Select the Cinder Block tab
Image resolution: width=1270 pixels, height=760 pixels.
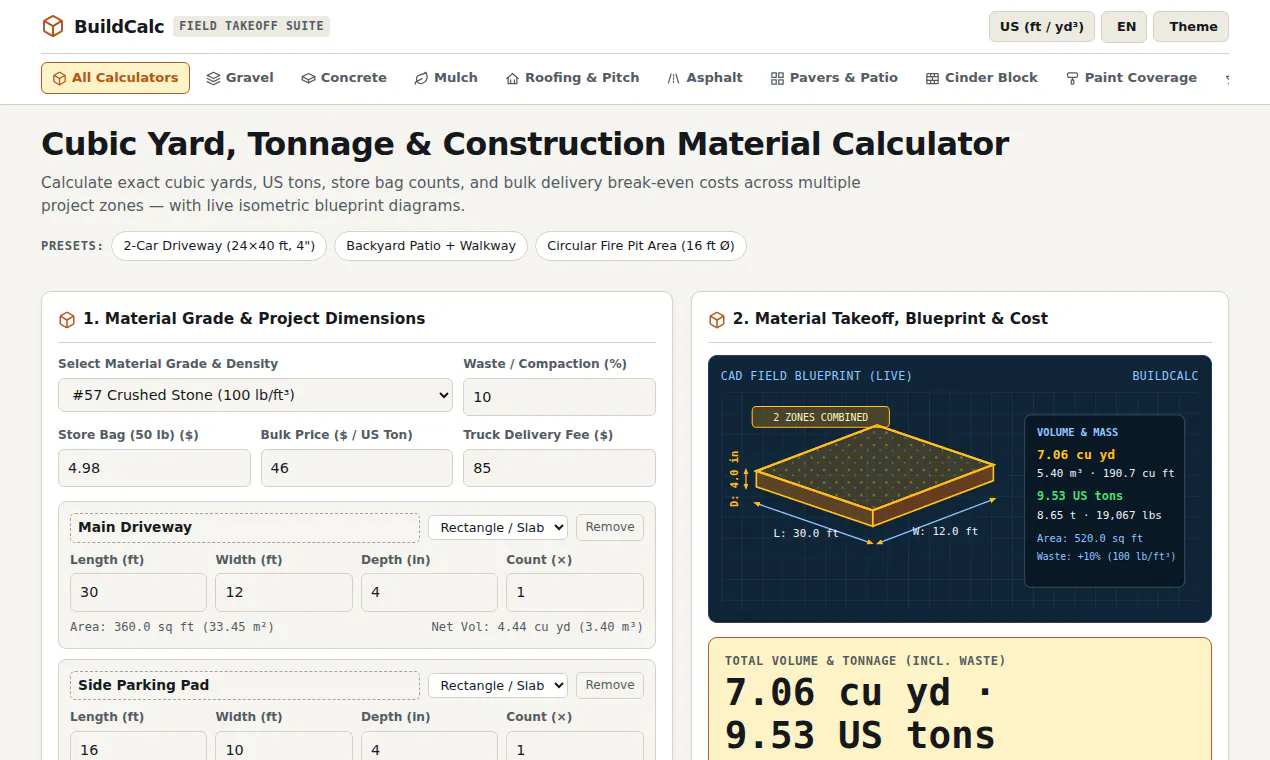pos(981,78)
